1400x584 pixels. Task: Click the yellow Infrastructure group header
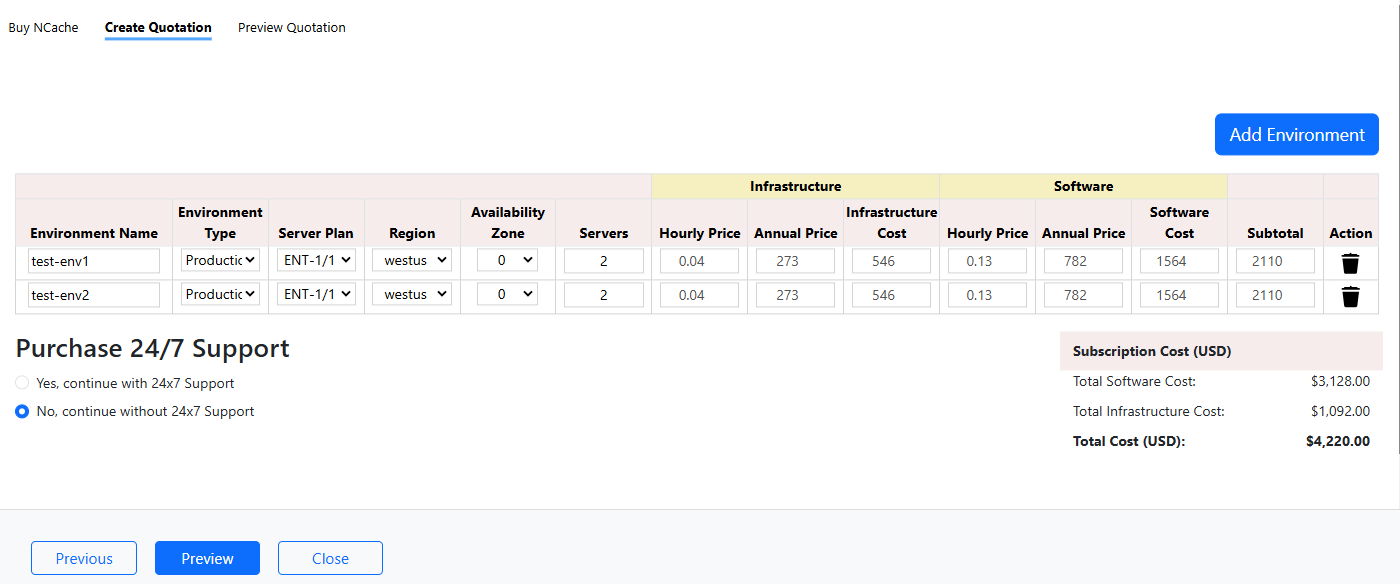coord(795,186)
